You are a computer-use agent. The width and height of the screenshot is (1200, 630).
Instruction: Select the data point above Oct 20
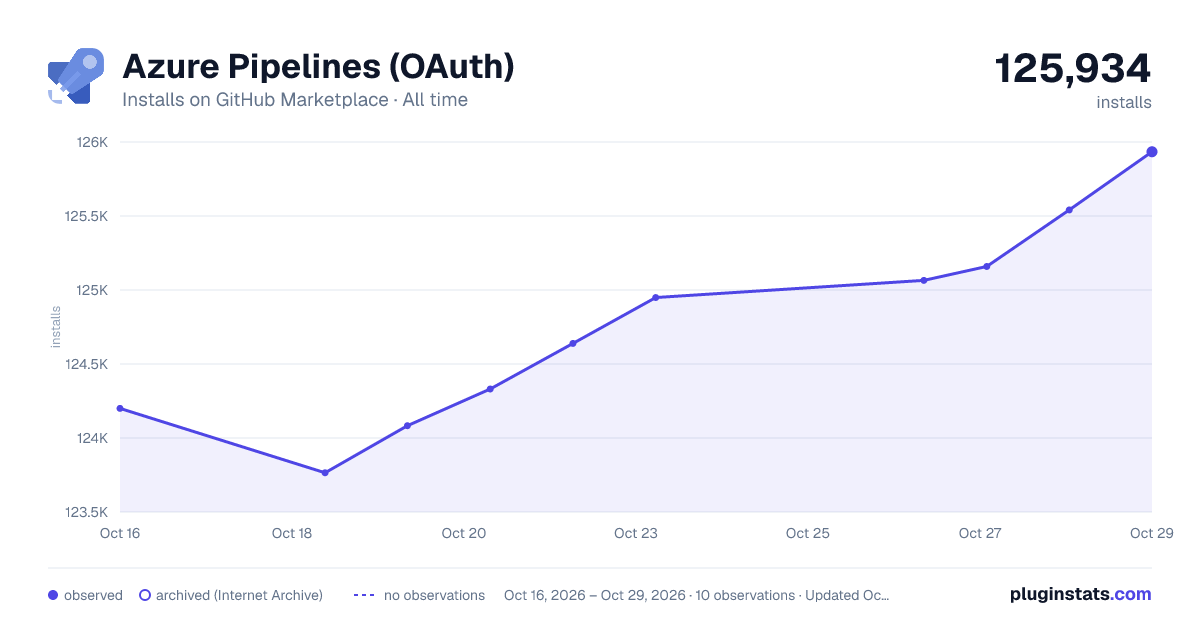click(490, 389)
